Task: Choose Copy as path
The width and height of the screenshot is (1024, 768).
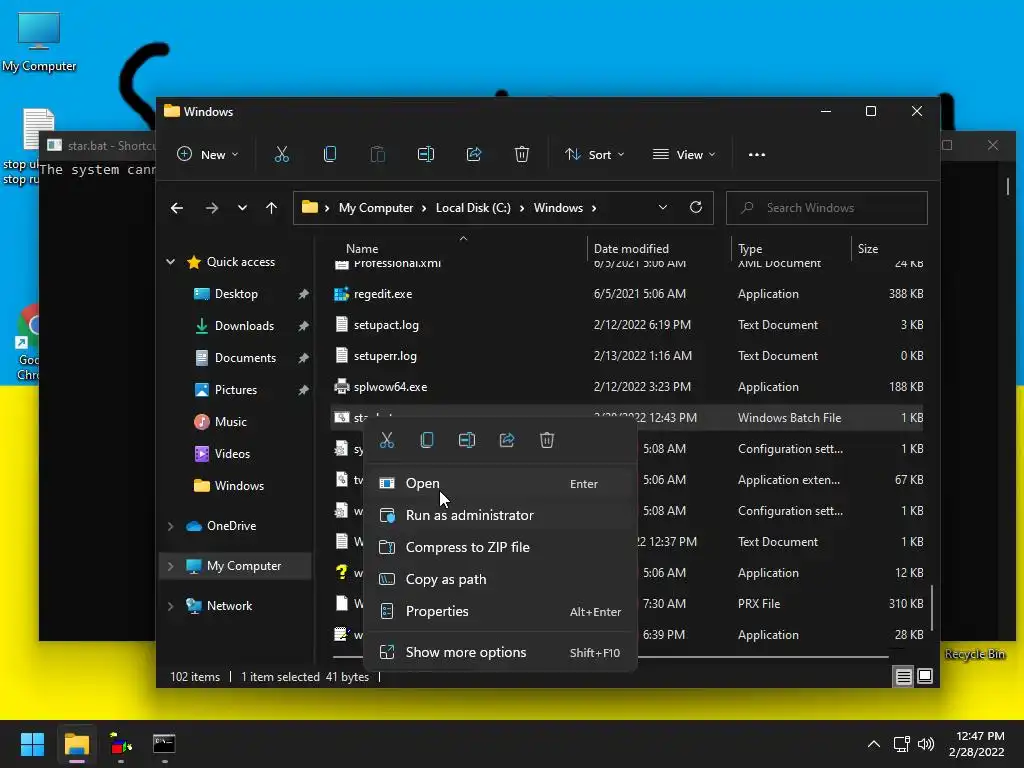Action: pyautogui.click(x=500, y=579)
